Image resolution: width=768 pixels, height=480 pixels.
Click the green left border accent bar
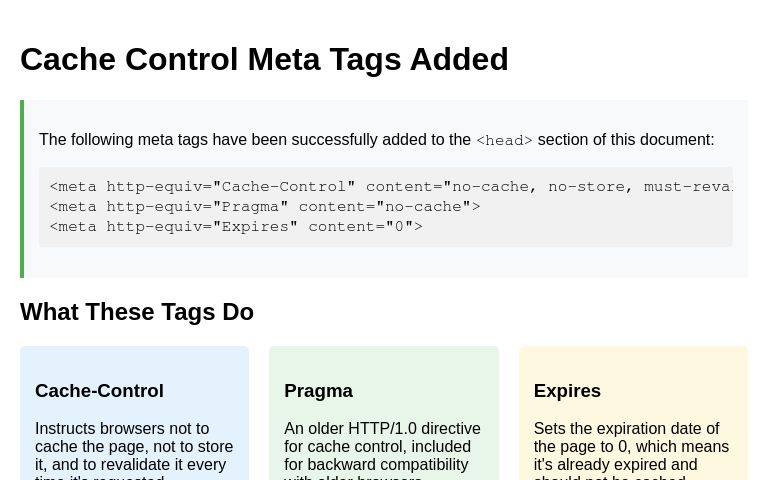22,189
